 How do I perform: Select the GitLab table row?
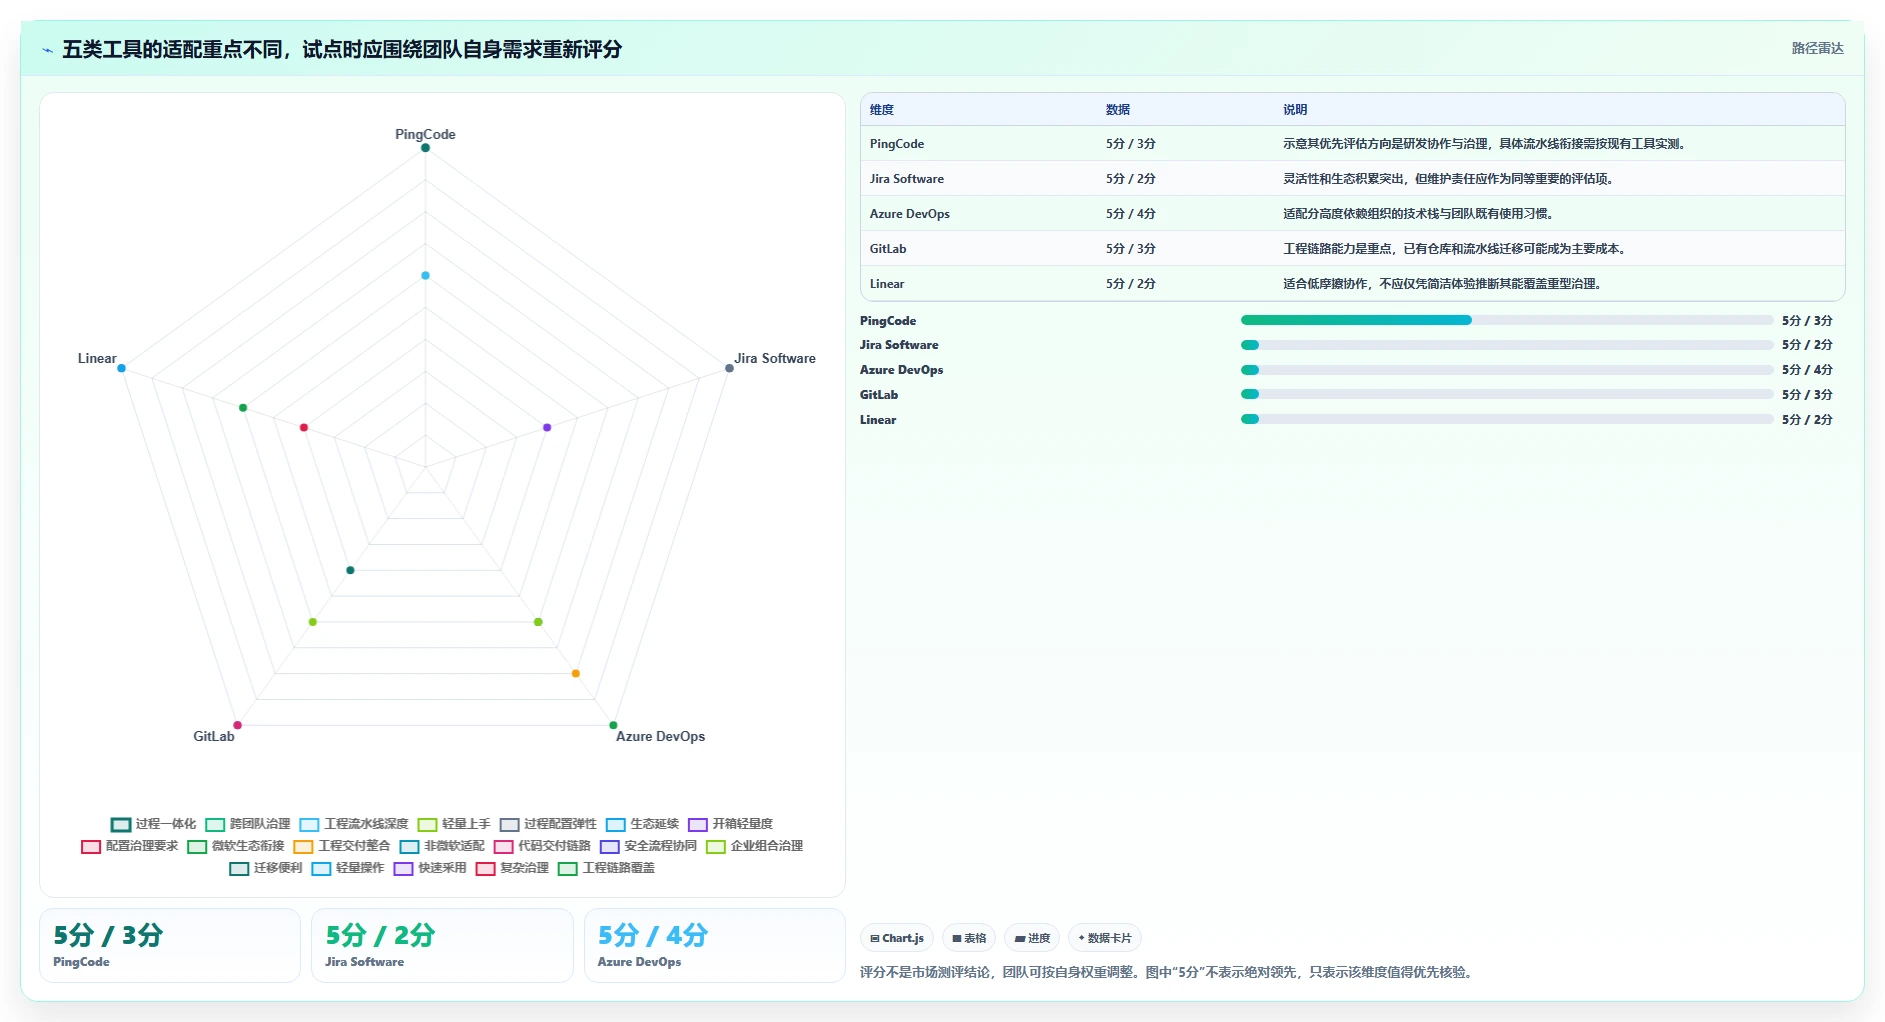tap(1352, 249)
